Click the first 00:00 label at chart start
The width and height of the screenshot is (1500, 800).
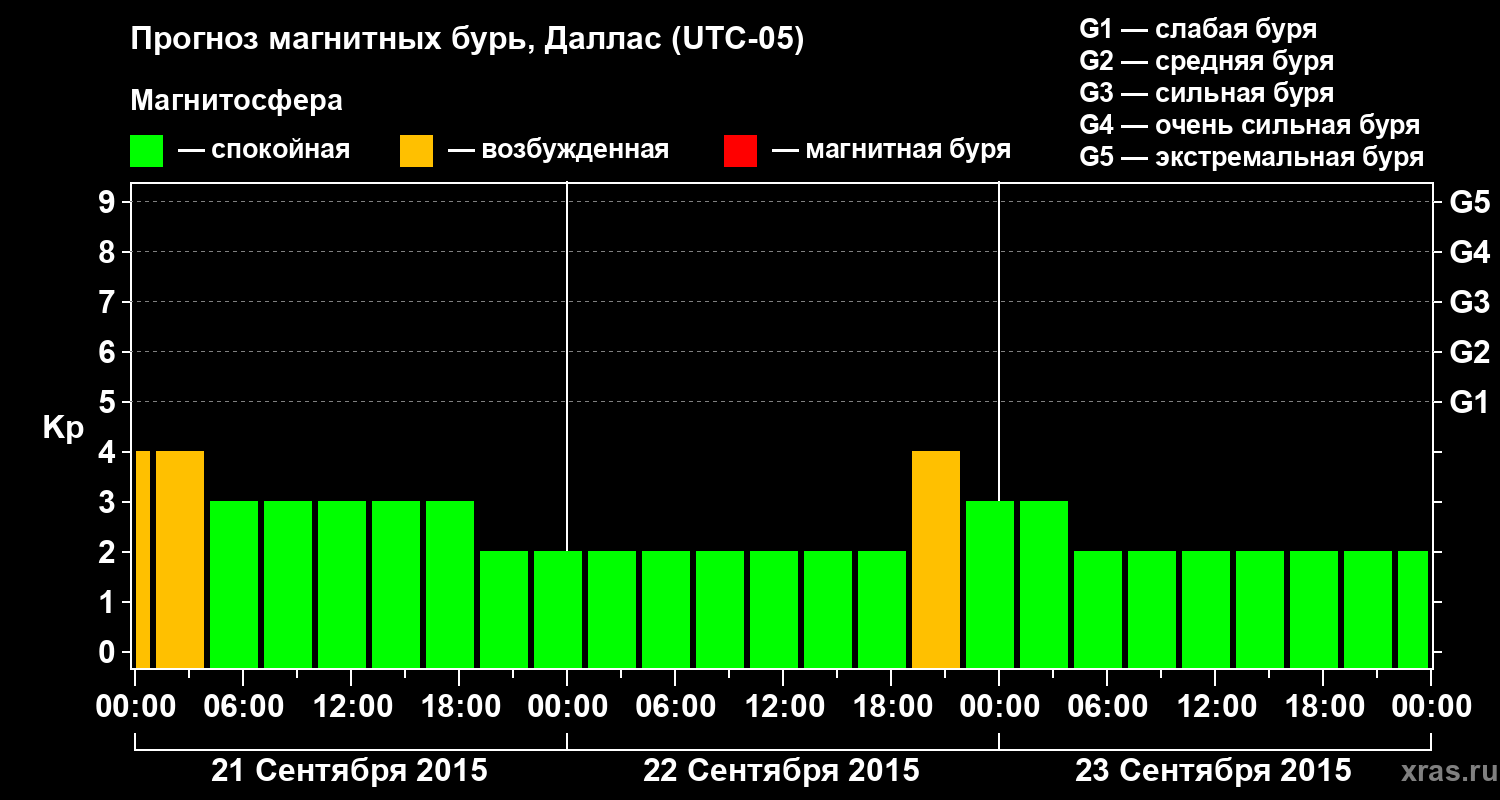[x=136, y=707]
